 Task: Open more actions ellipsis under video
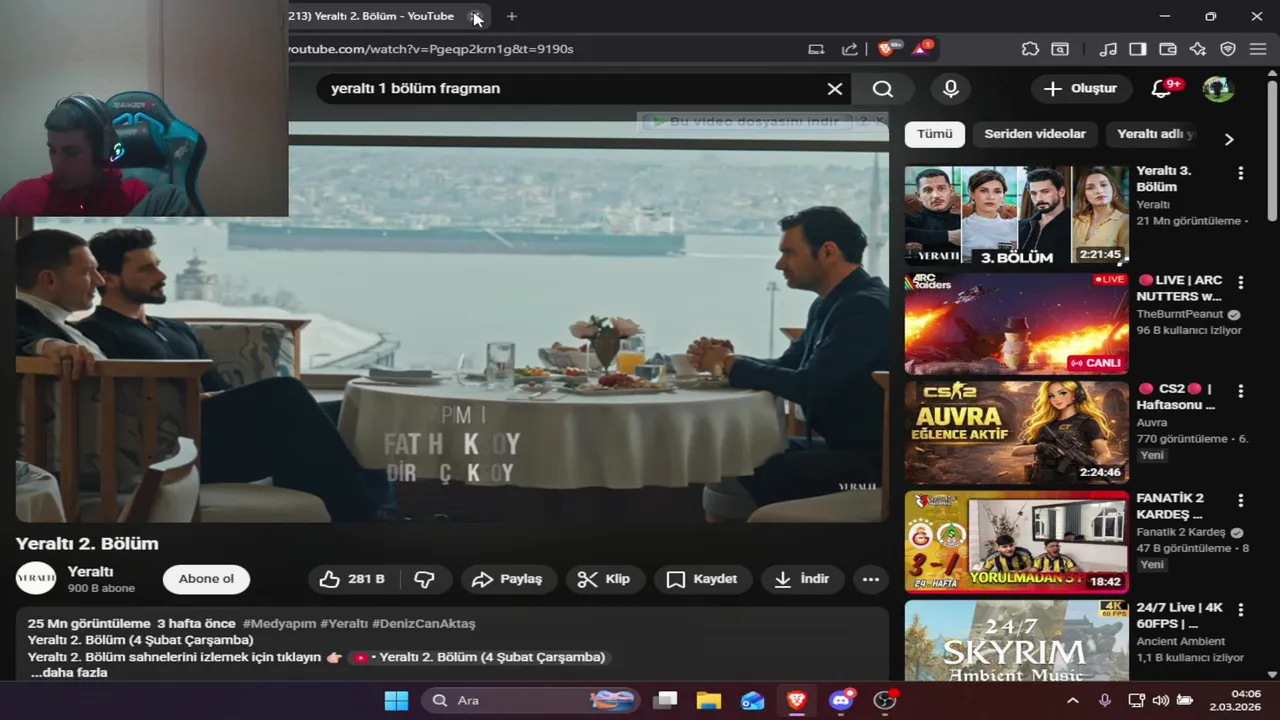click(871, 579)
